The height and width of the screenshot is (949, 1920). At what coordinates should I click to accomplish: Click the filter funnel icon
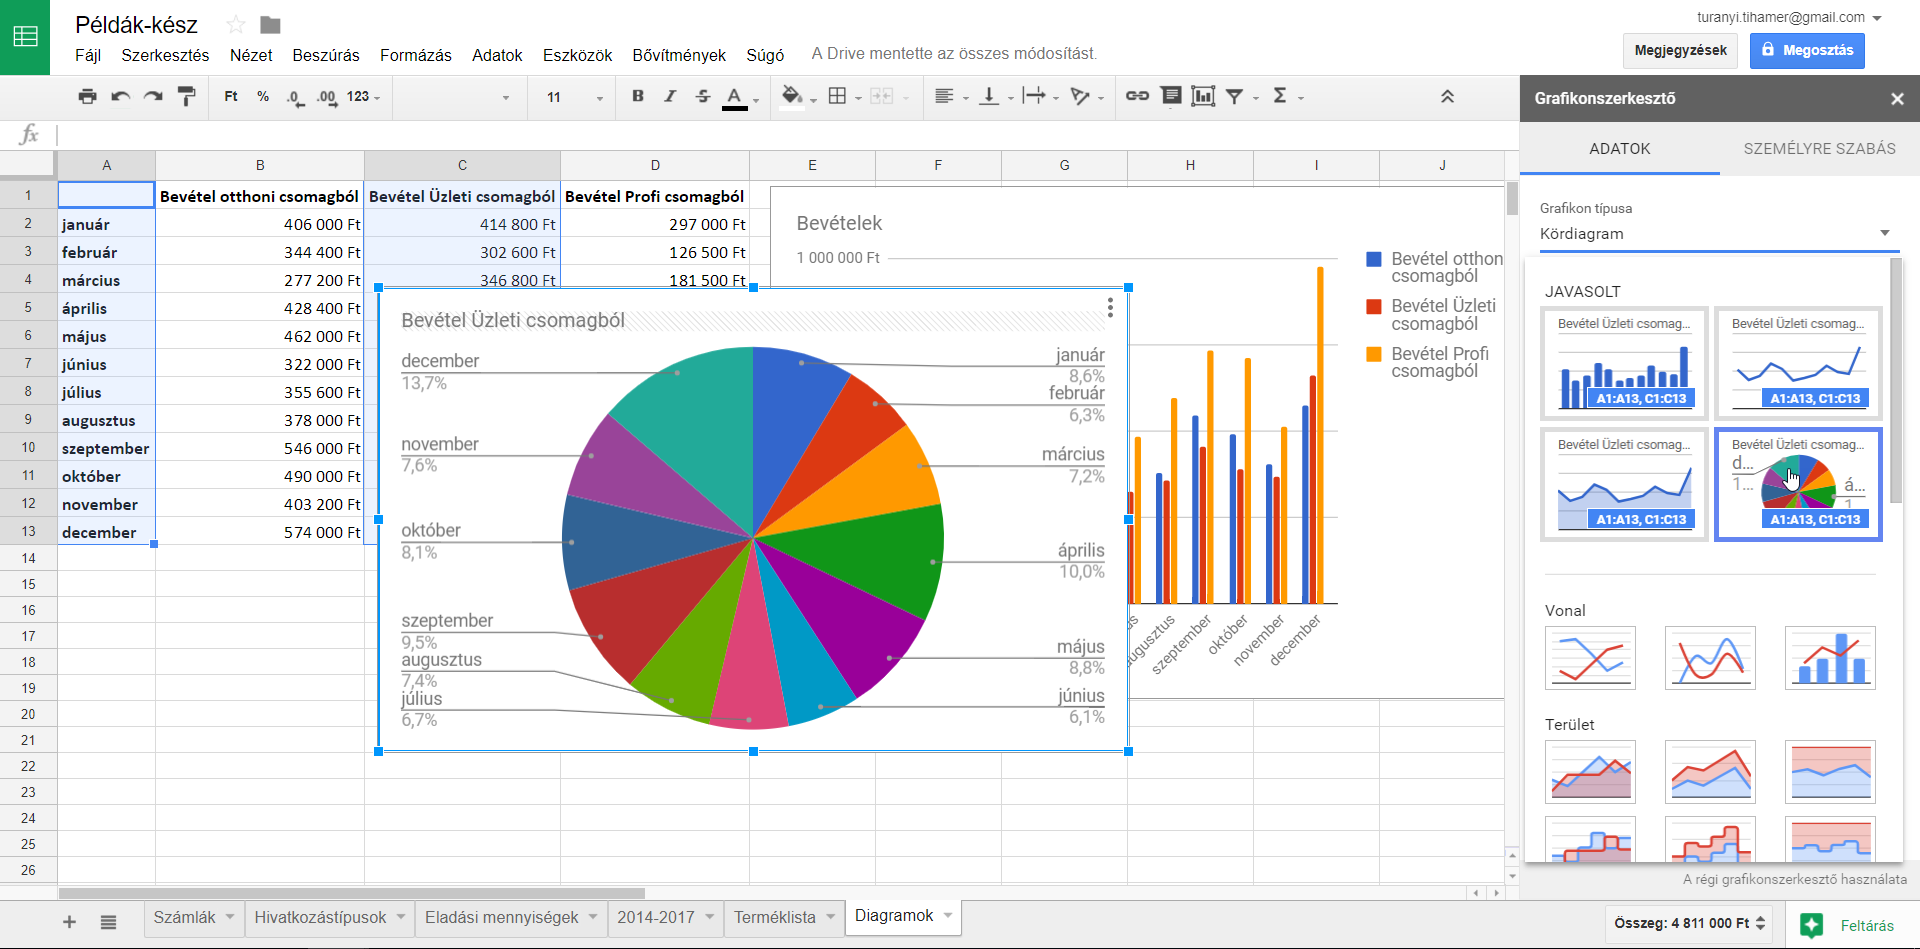point(1235,96)
